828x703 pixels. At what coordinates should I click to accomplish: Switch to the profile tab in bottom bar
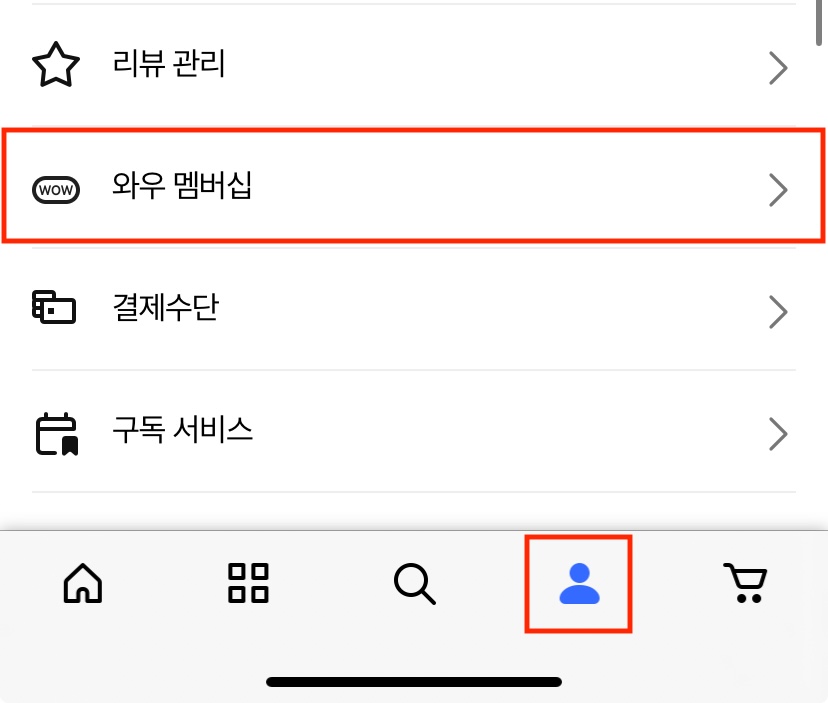tap(579, 584)
